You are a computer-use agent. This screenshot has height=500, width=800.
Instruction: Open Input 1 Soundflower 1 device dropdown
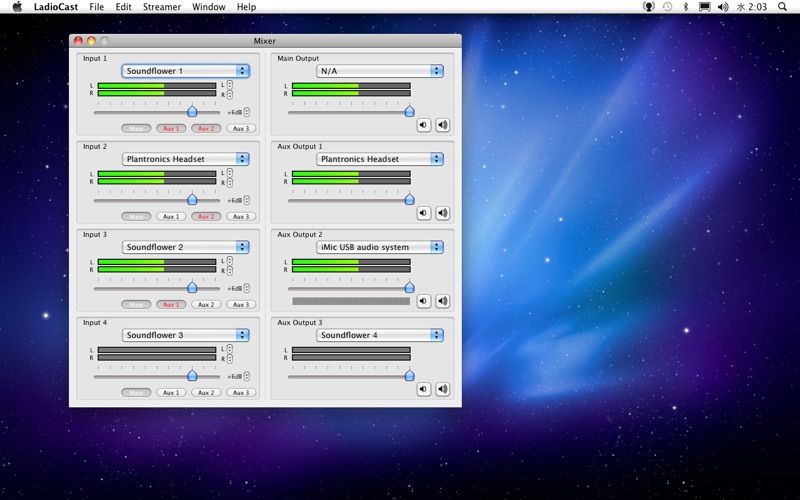tap(186, 71)
